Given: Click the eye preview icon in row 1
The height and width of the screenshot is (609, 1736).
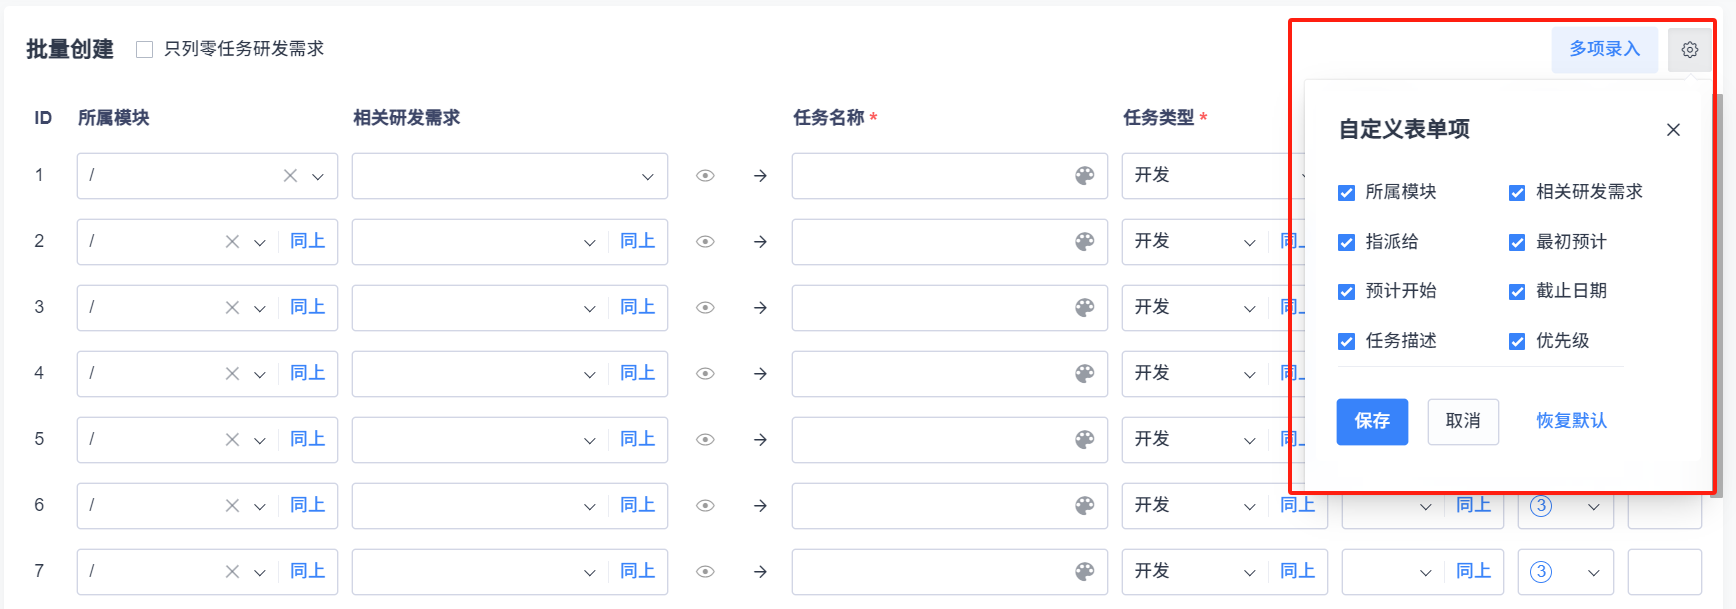Looking at the screenshot, I should click(x=705, y=176).
